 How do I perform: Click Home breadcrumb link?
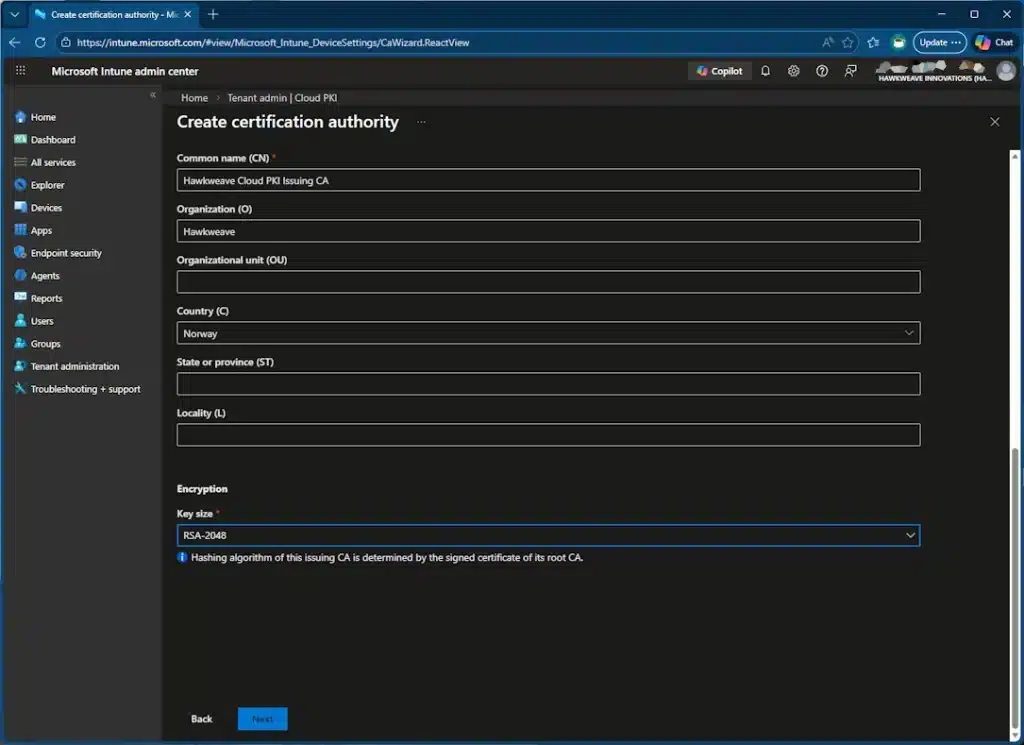coord(194,98)
